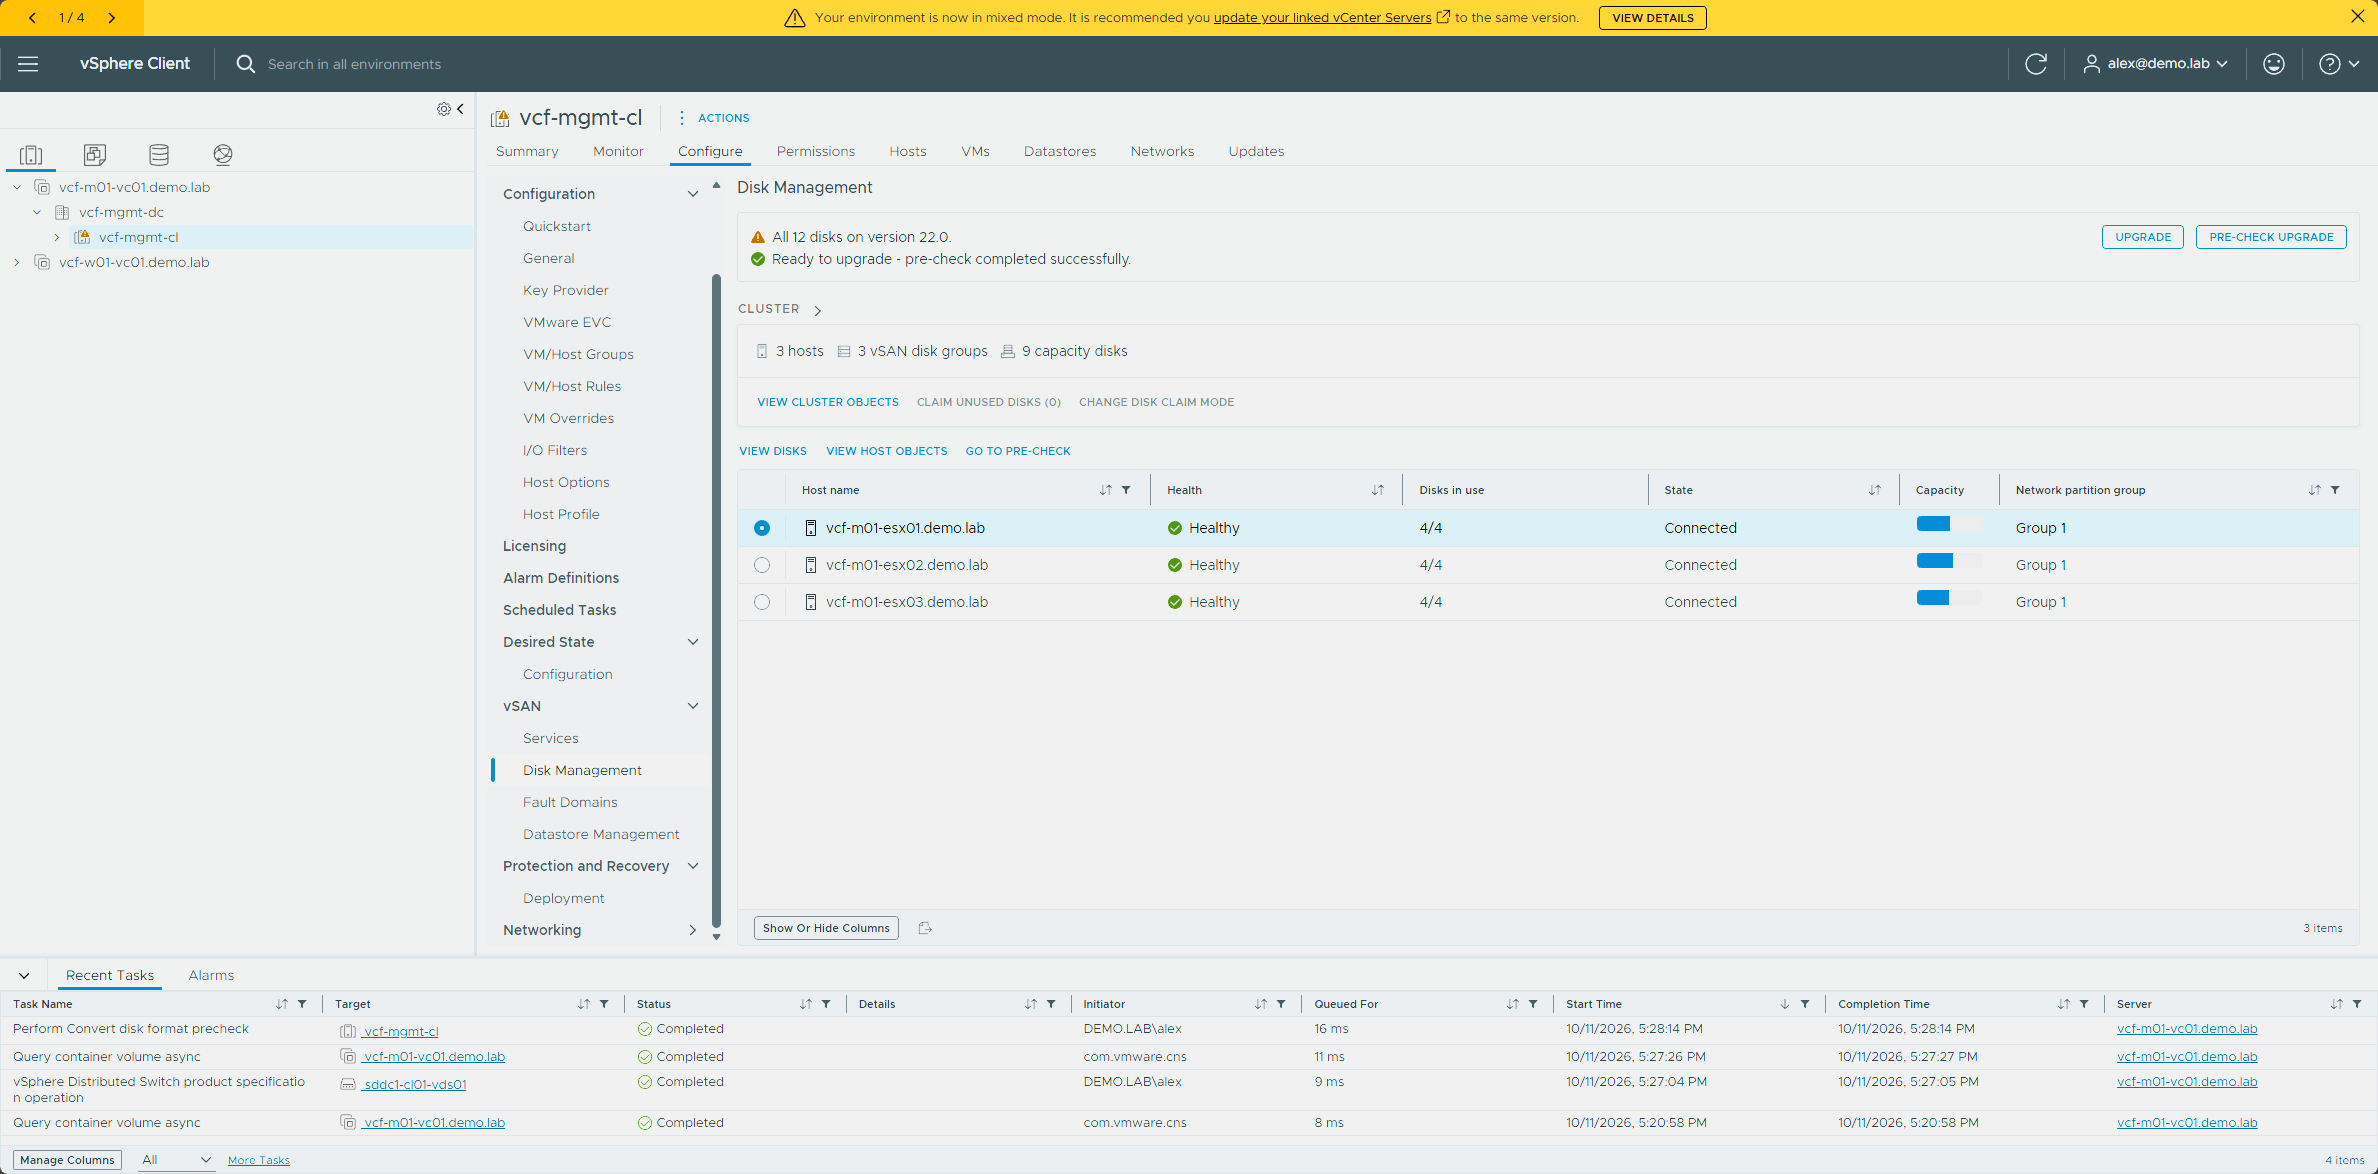
Task: Select radio button for vcf-m01-esx03.demo.lab
Action: 762,602
